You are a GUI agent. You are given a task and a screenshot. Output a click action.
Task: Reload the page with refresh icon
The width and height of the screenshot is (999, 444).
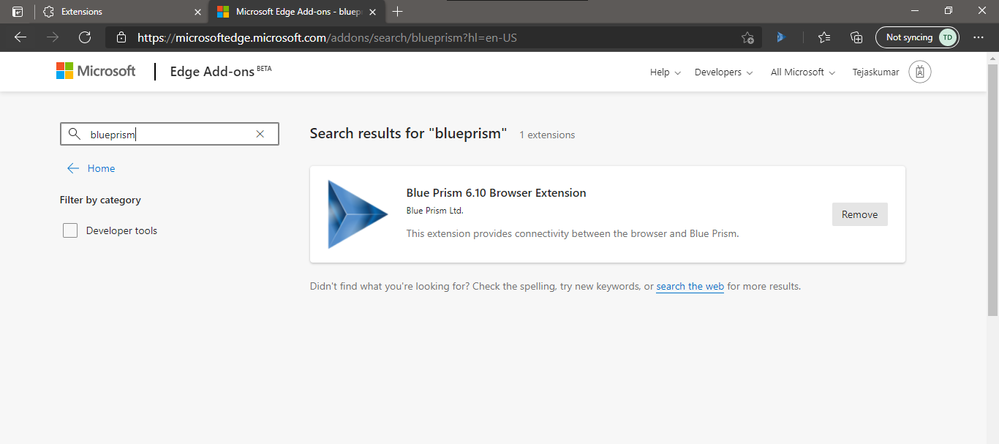(x=85, y=38)
